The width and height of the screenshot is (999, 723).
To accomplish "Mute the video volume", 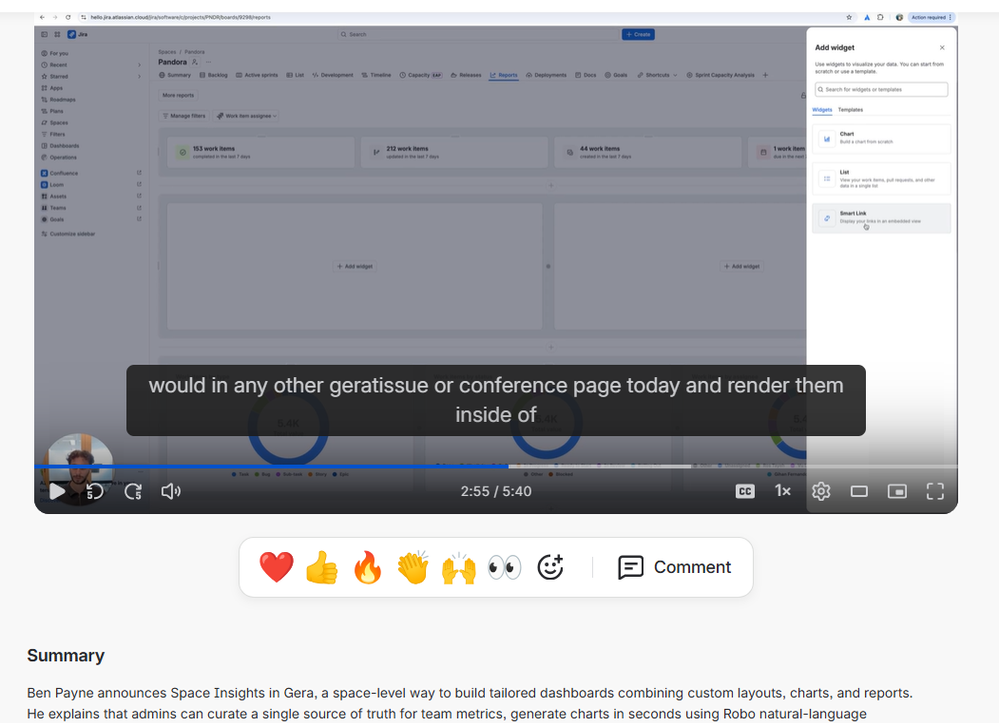I will pyautogui.click(x=171, y=491).
